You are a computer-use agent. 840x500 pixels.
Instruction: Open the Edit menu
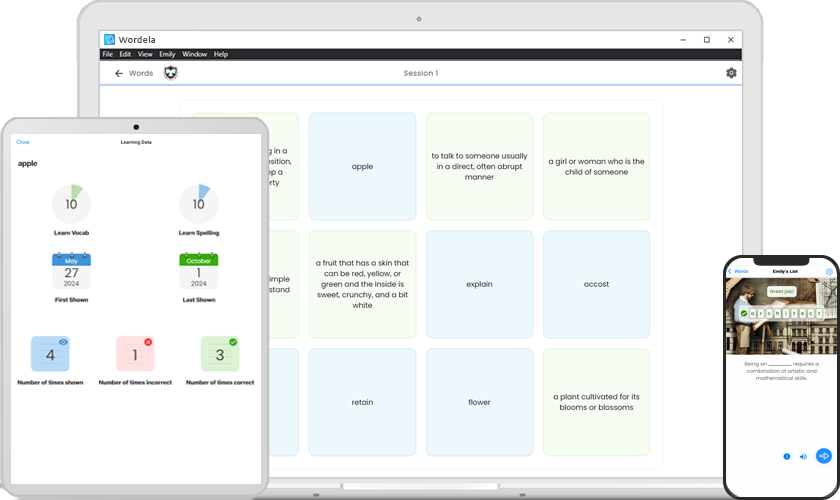click(125, 54)
